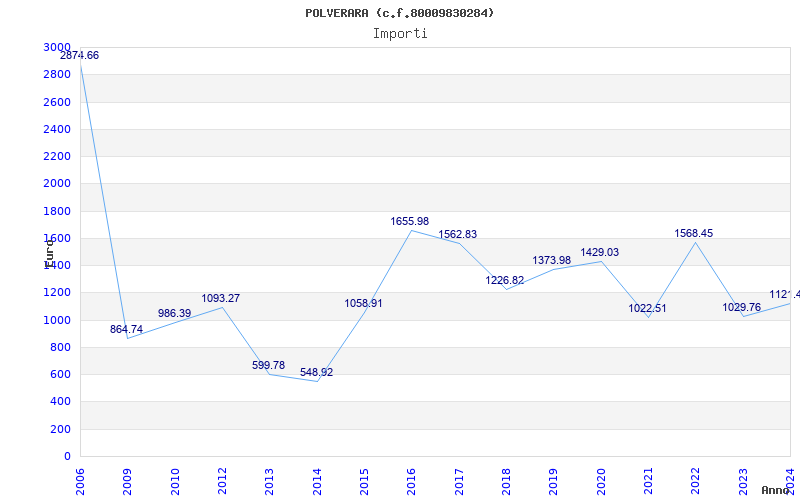The image size is (800, 500).
Task: Click the y-axis value 3000
Action: (57, 47)
